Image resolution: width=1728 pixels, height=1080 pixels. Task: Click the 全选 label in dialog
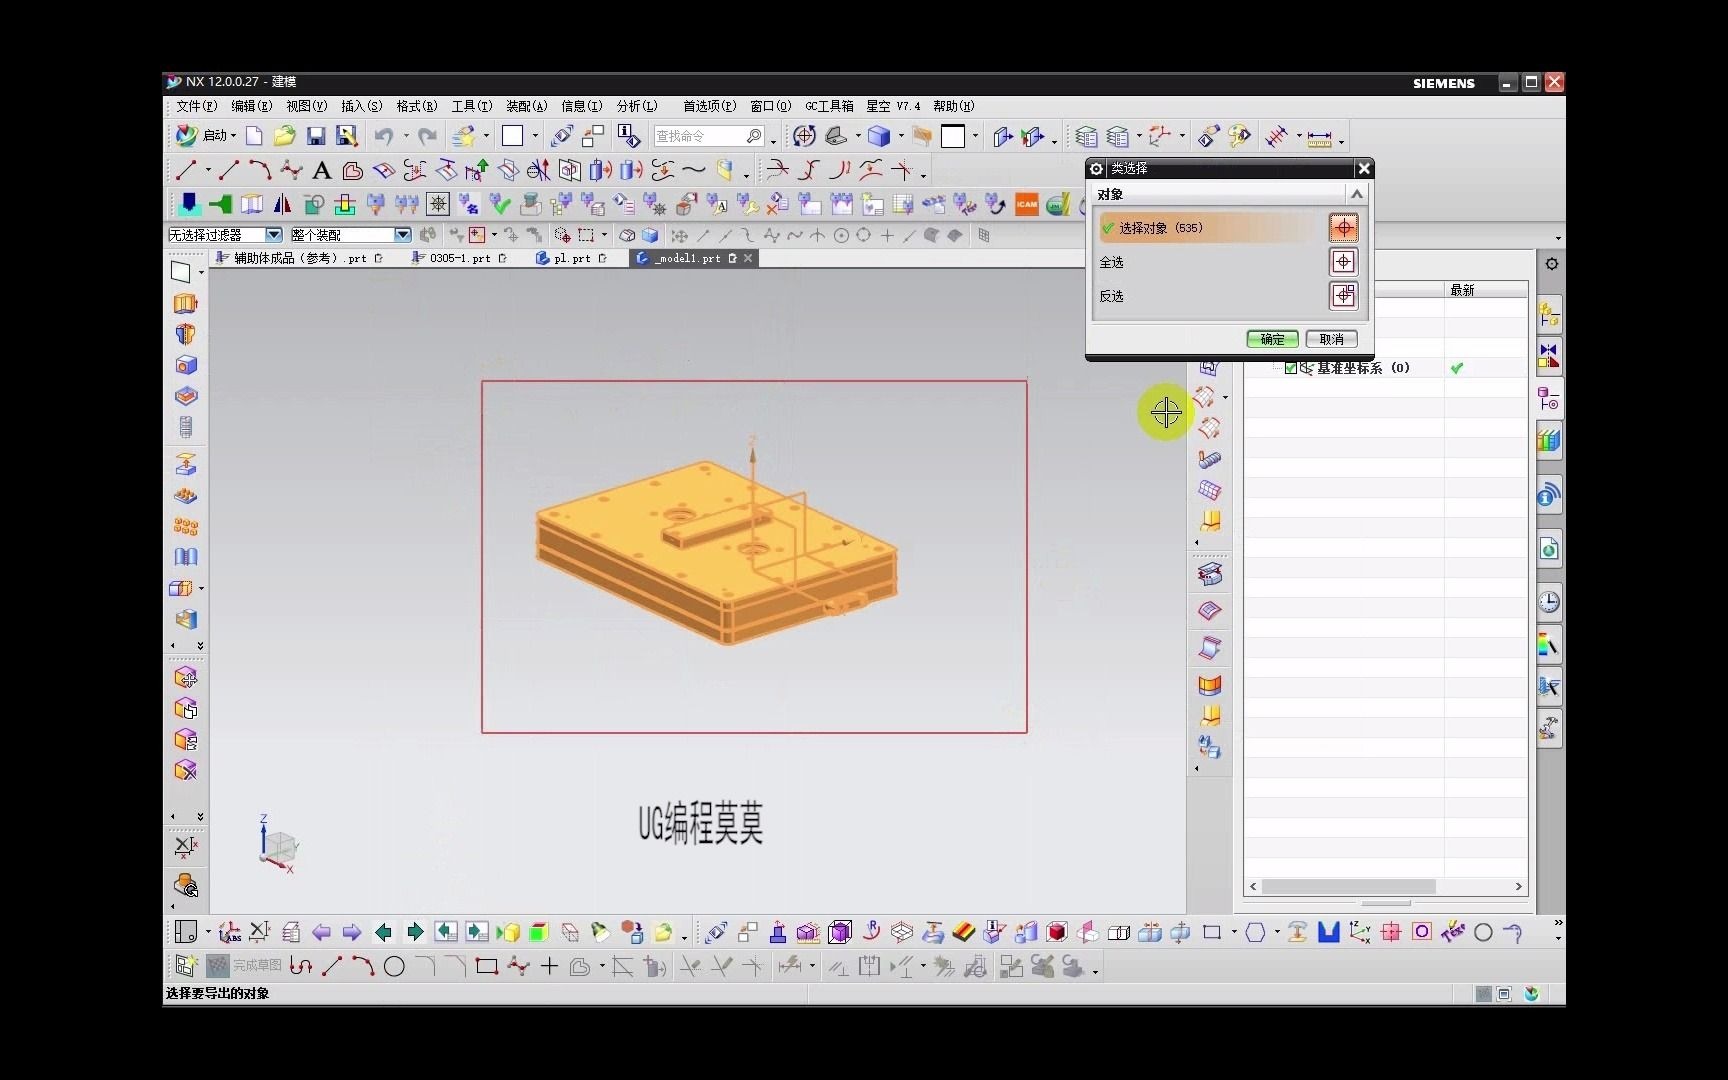tap(1111, 262)
